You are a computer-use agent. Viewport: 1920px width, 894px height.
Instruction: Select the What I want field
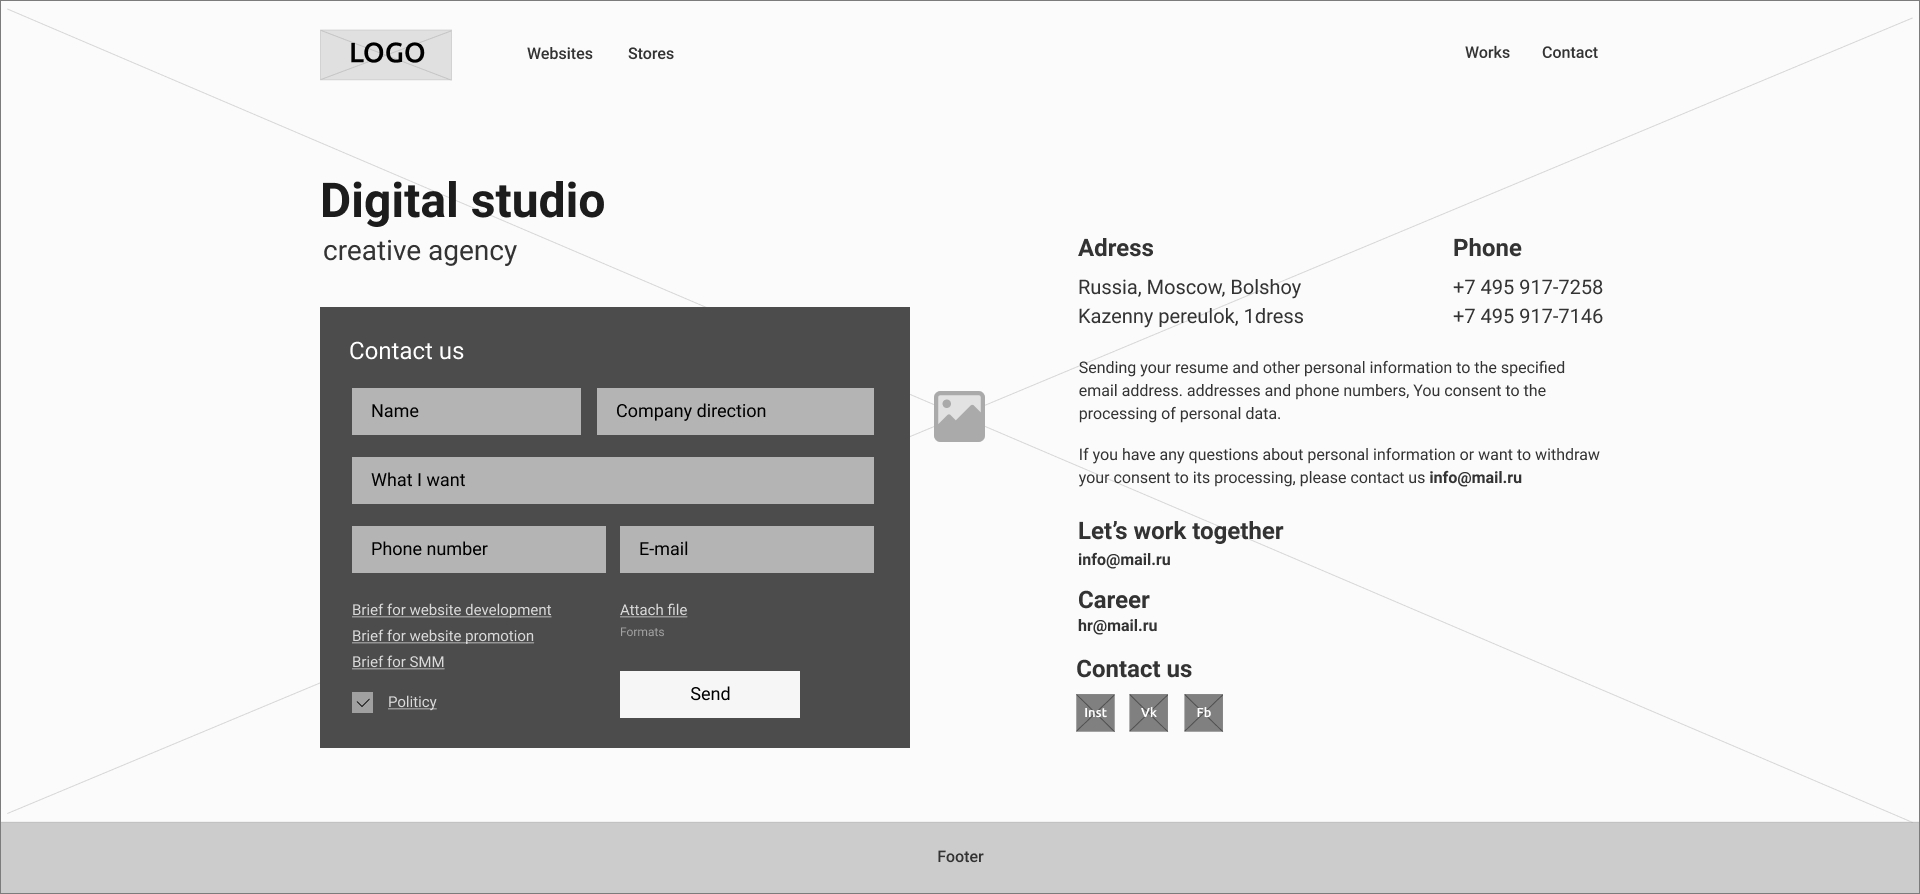point(613,480)
